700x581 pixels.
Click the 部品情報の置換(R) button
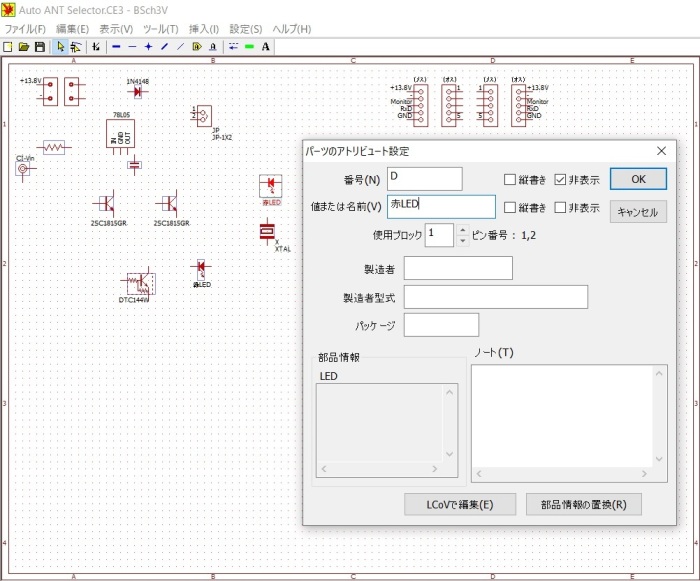coord(583,504)
